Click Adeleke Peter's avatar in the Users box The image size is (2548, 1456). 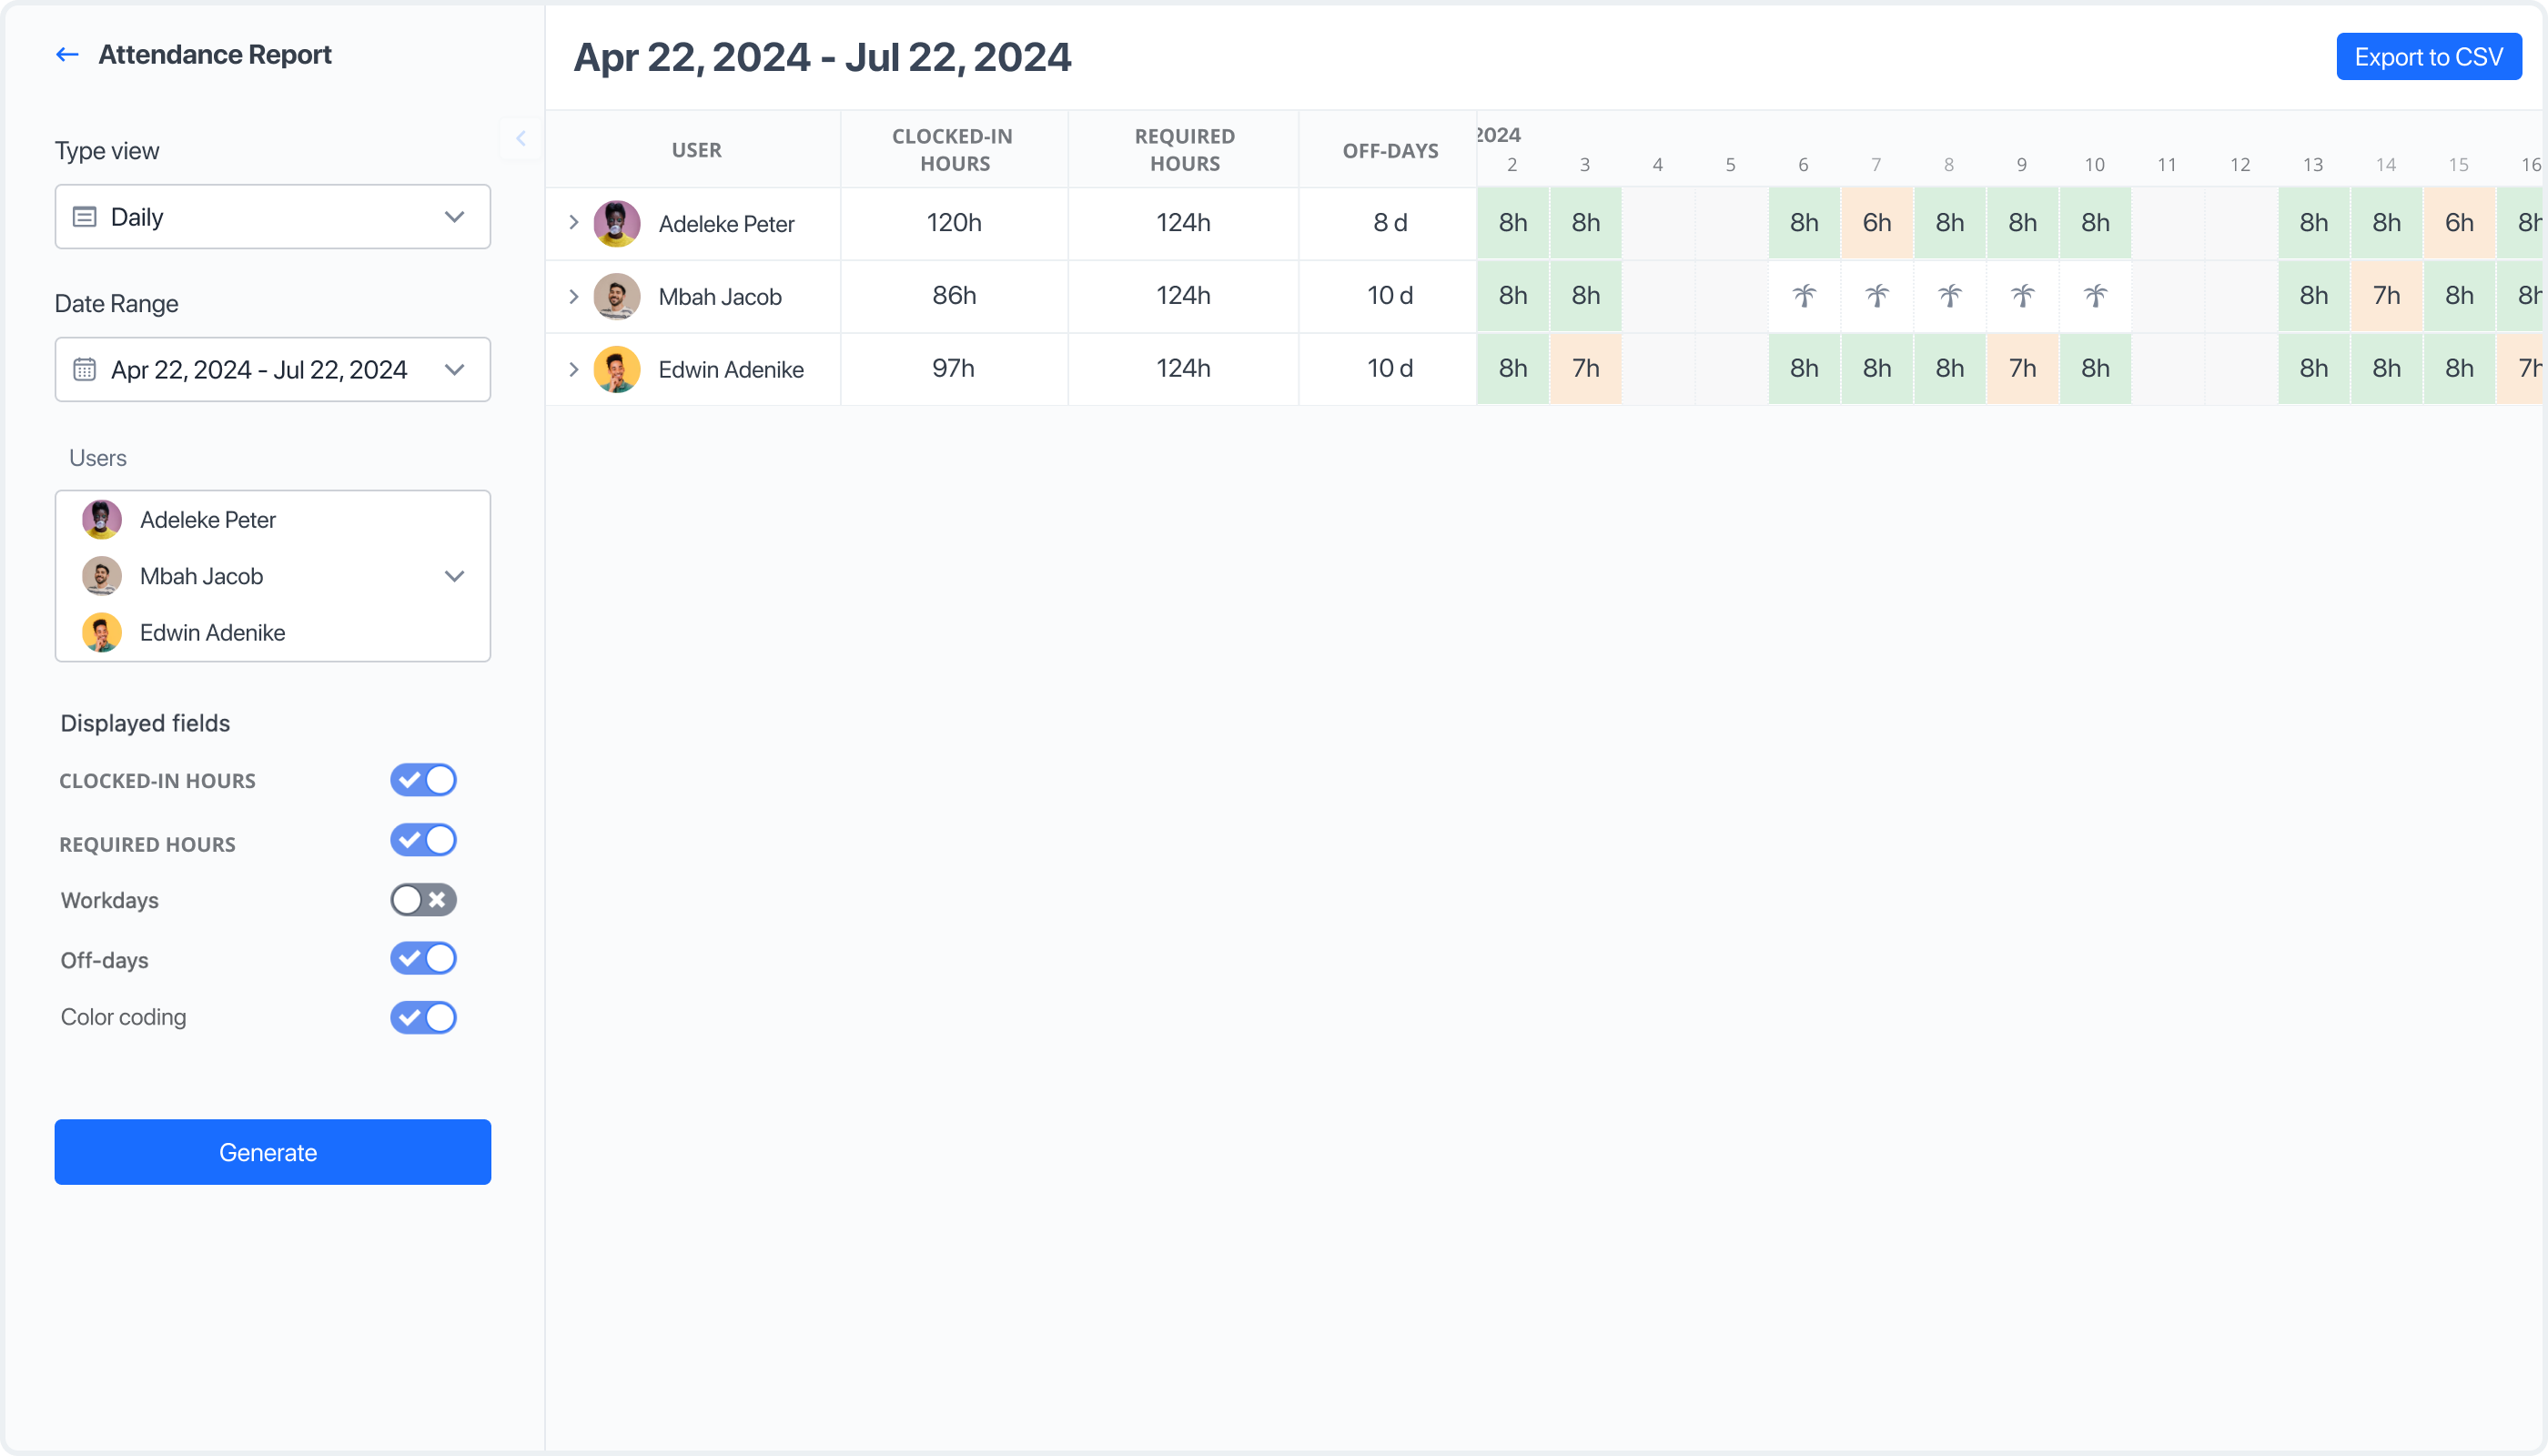coord(102,520)
